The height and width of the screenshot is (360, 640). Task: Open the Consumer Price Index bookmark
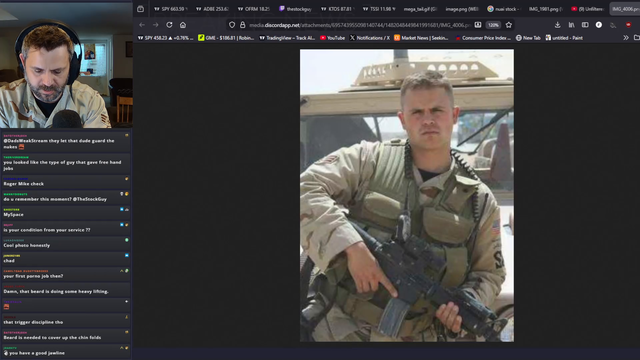[483, 38]
